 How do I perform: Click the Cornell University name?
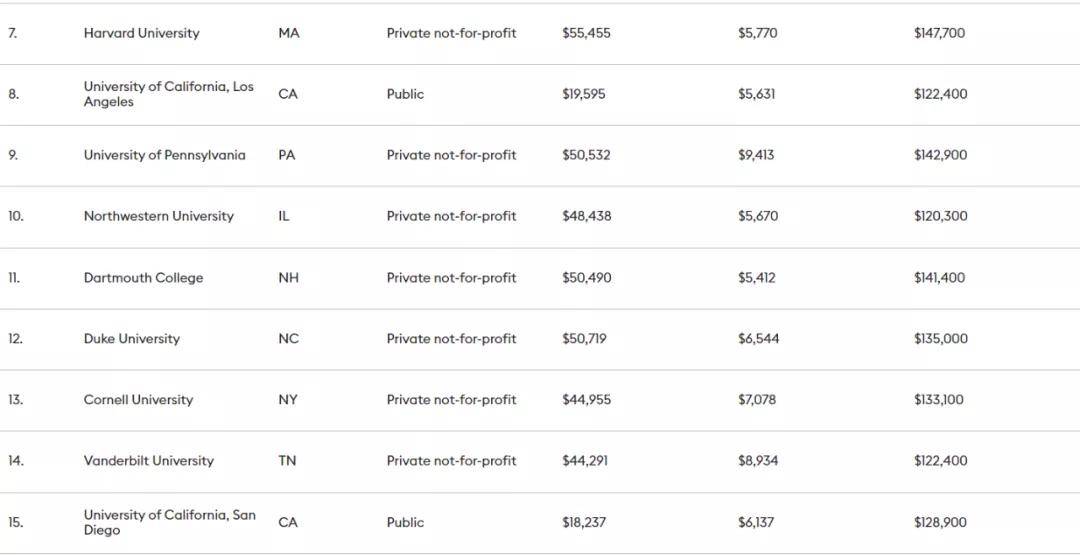click(138, 399)
